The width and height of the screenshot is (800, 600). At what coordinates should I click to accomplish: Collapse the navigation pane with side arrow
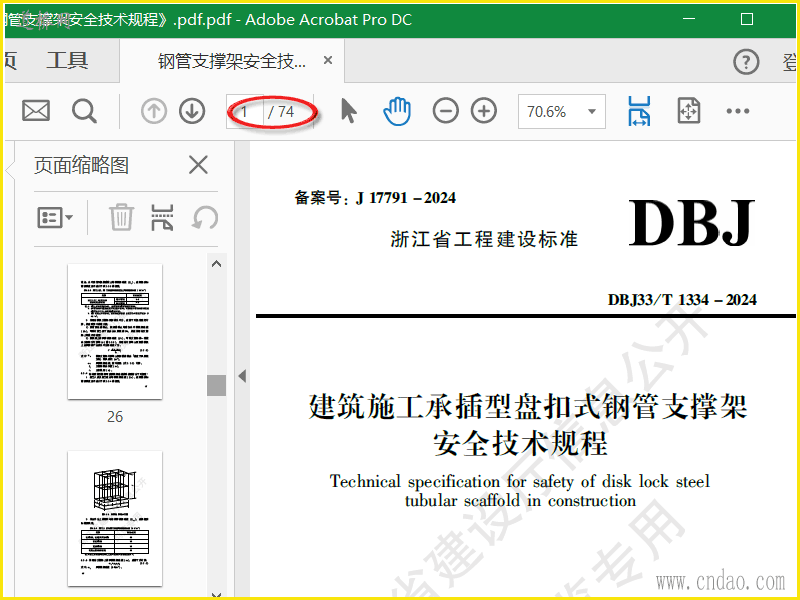(242, 377)
